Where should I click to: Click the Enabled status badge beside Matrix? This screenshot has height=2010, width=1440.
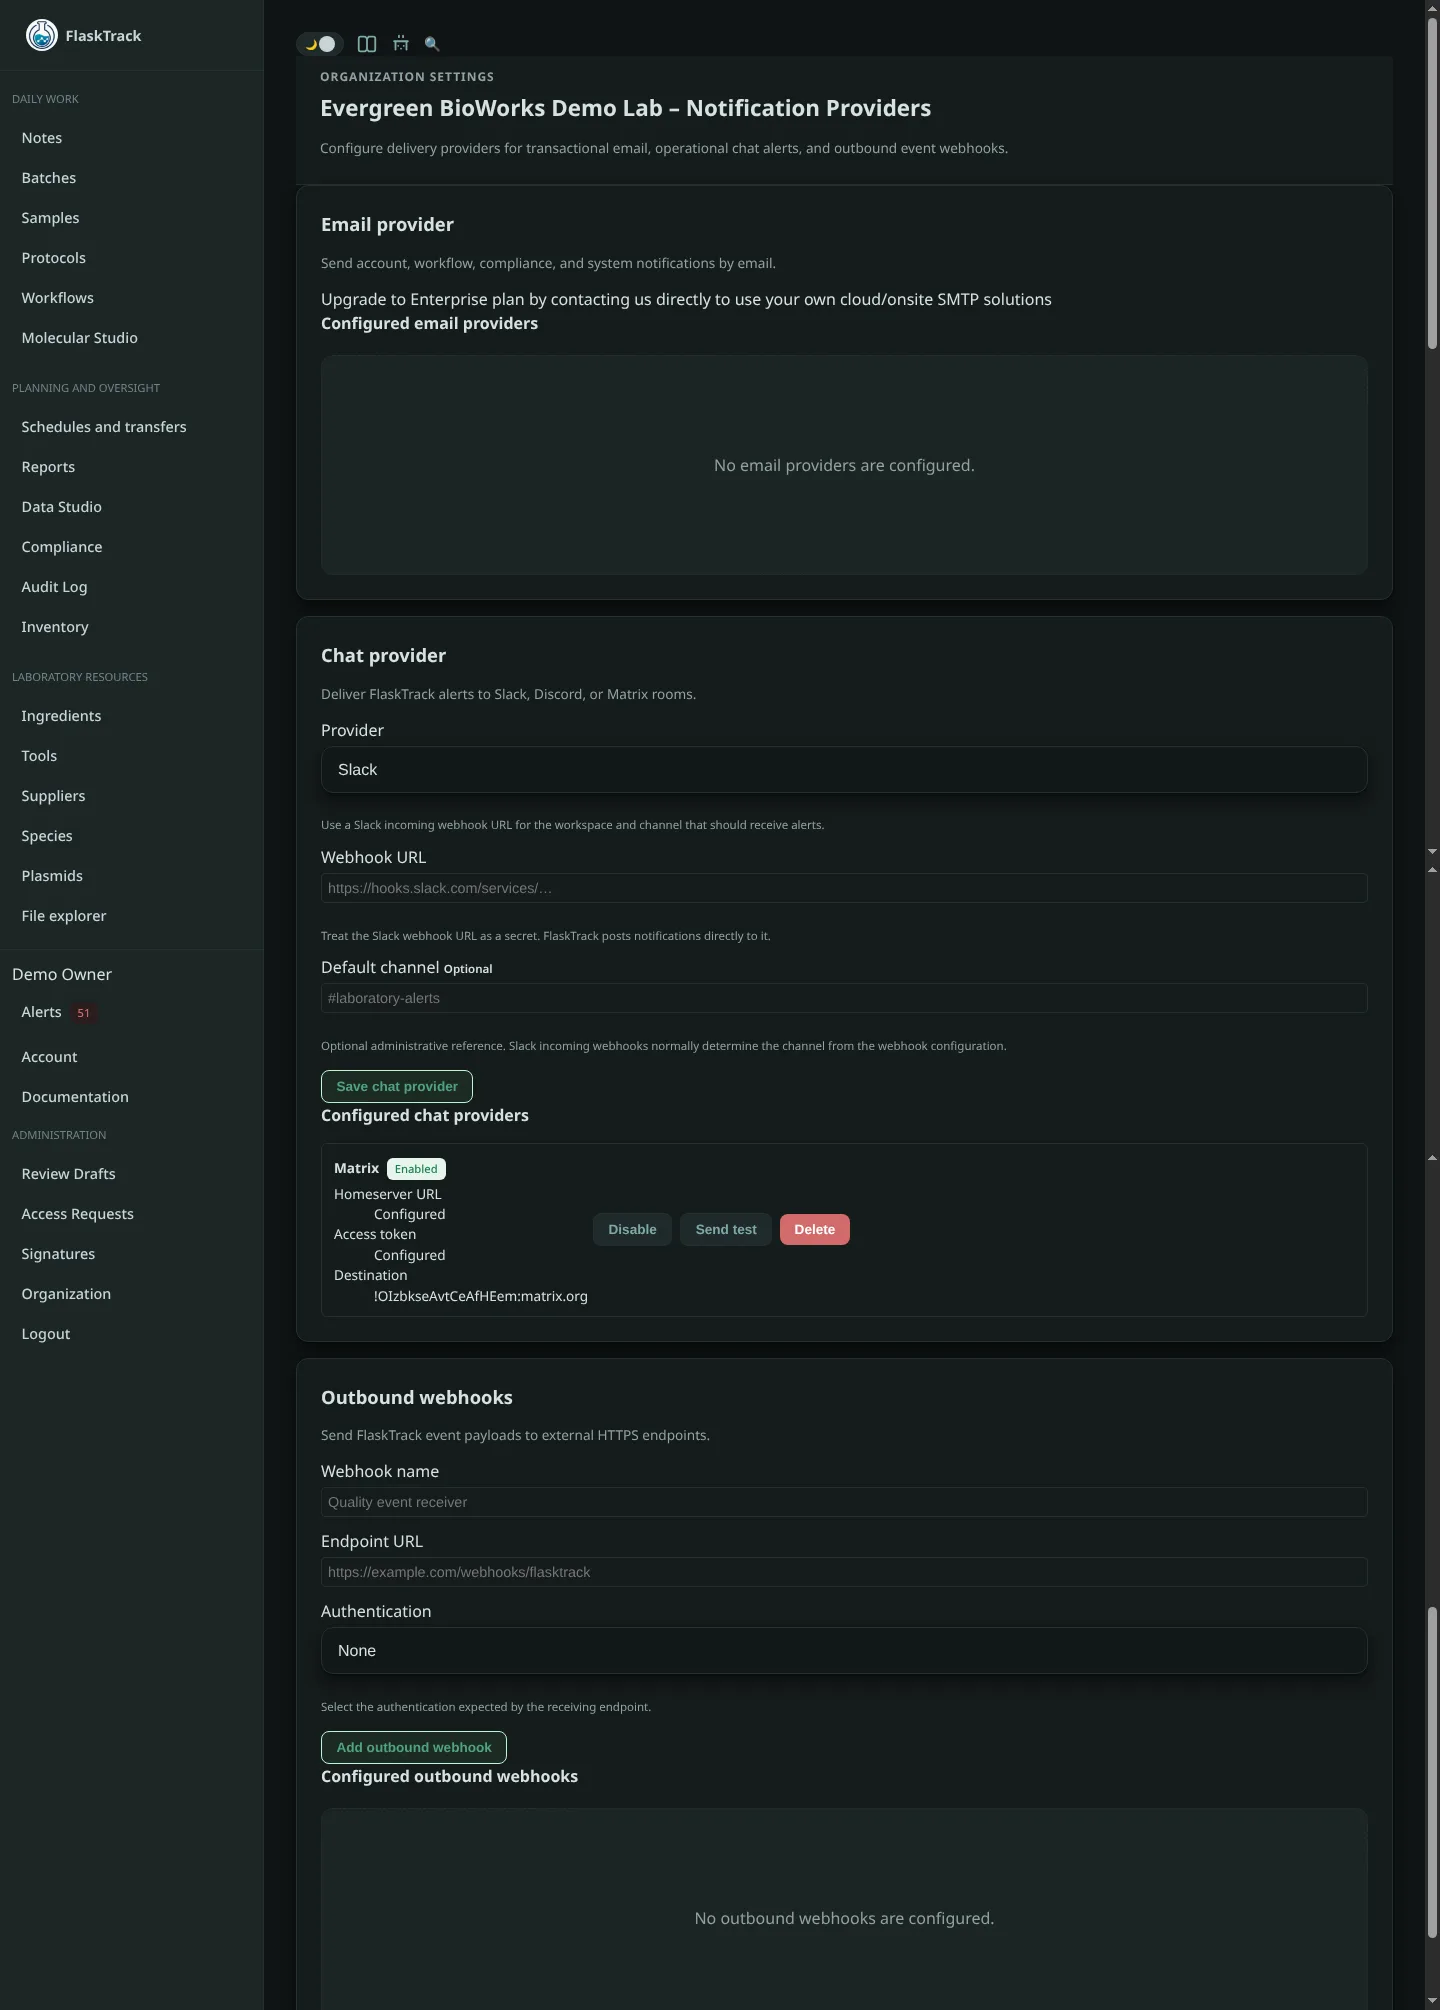[416, 1169]
